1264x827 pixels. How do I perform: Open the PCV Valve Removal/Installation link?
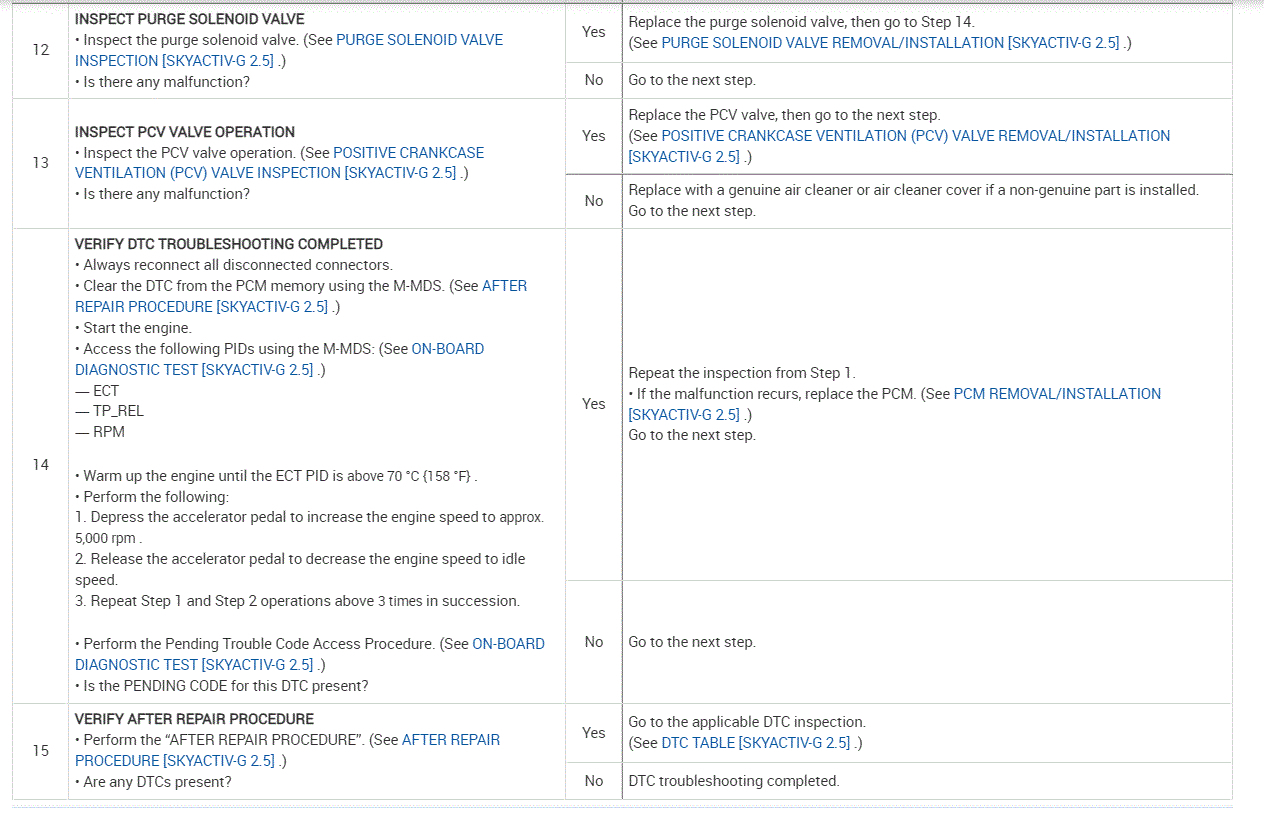point(915,136)
